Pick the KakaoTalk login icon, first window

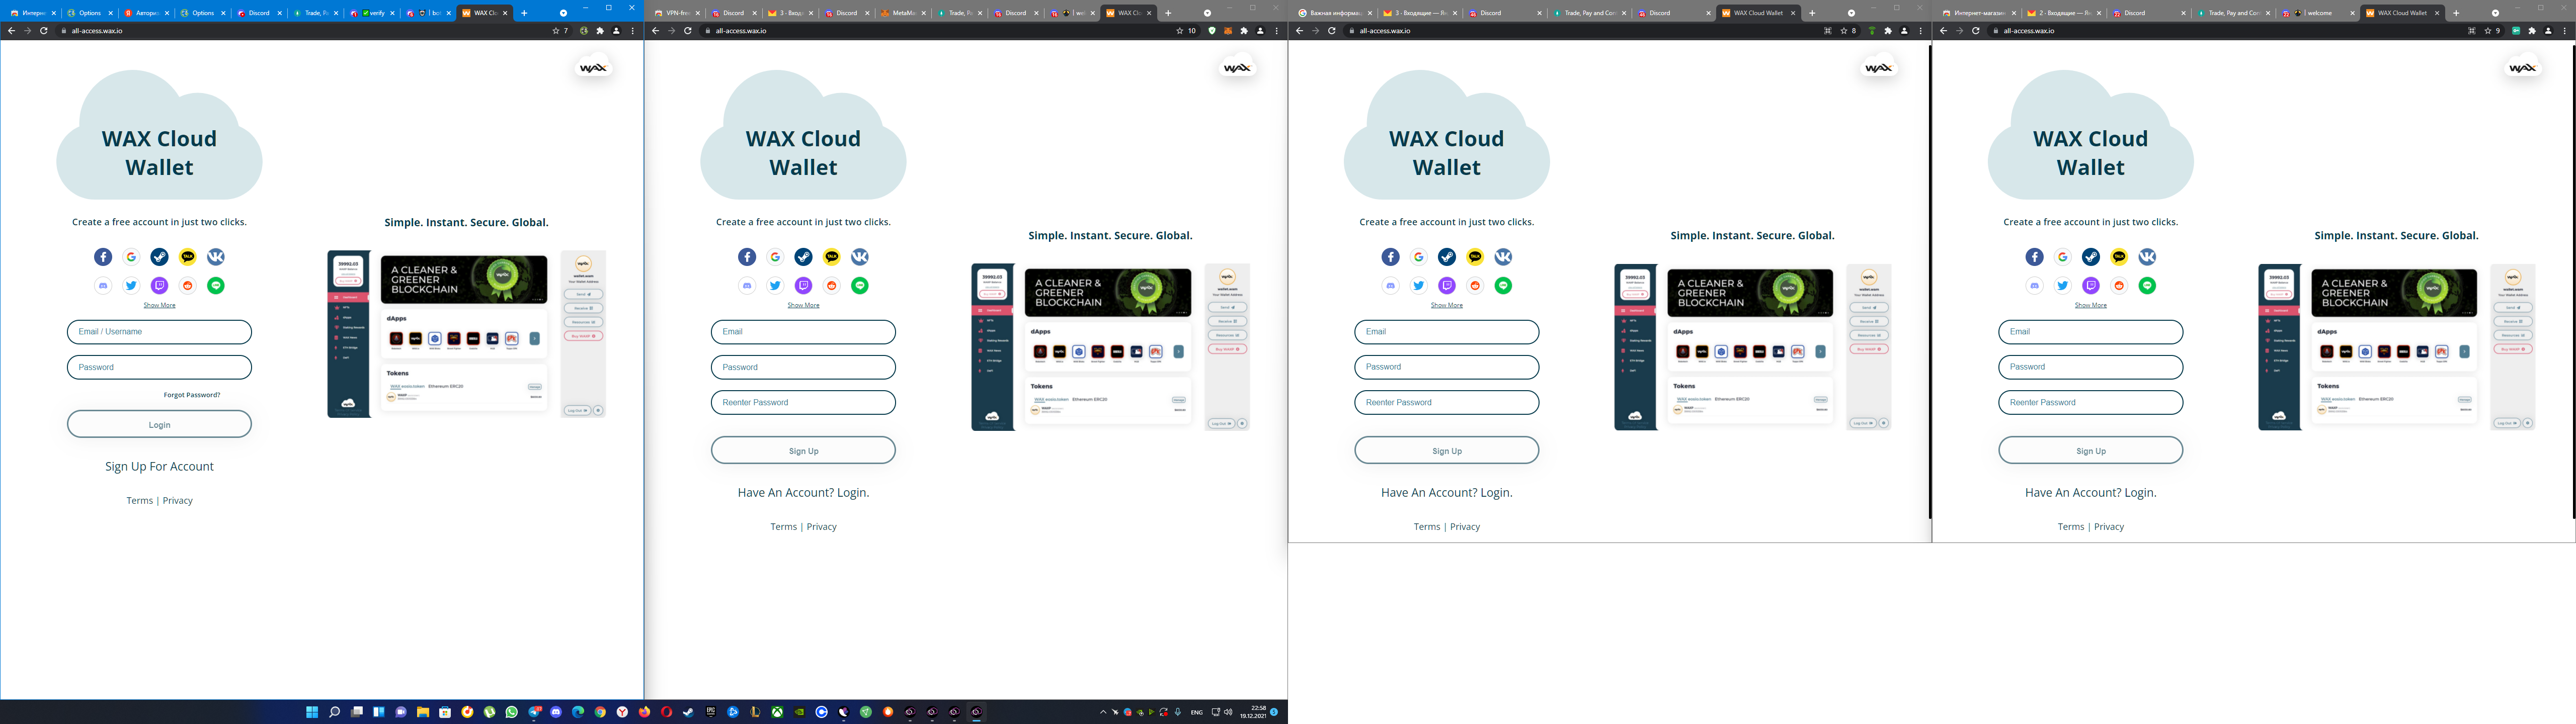pos(188,257)
